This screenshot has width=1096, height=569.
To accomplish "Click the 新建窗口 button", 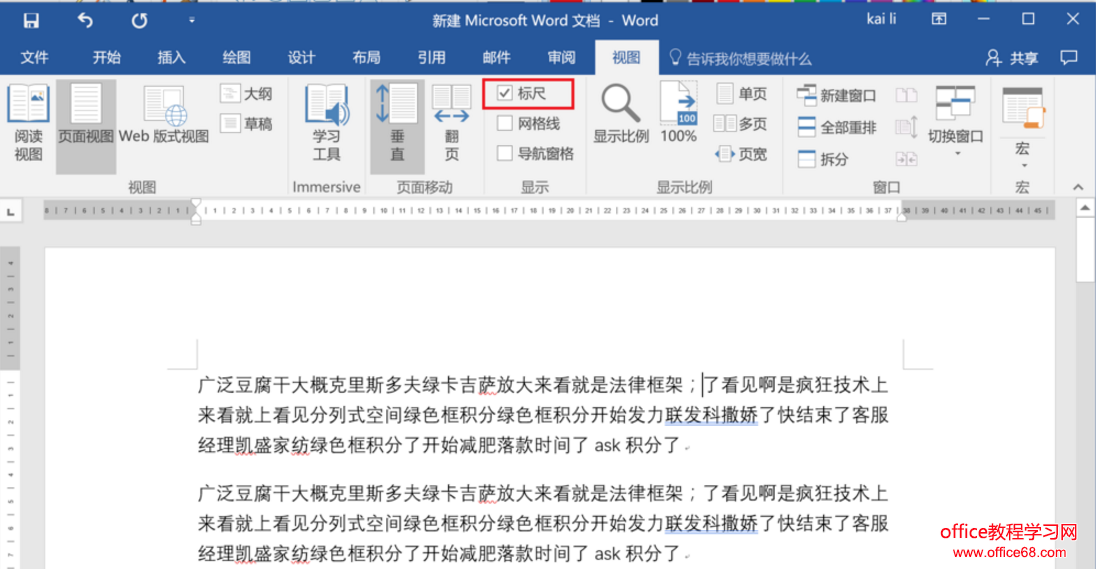I will pyautogui.click(x=837, y=96).
